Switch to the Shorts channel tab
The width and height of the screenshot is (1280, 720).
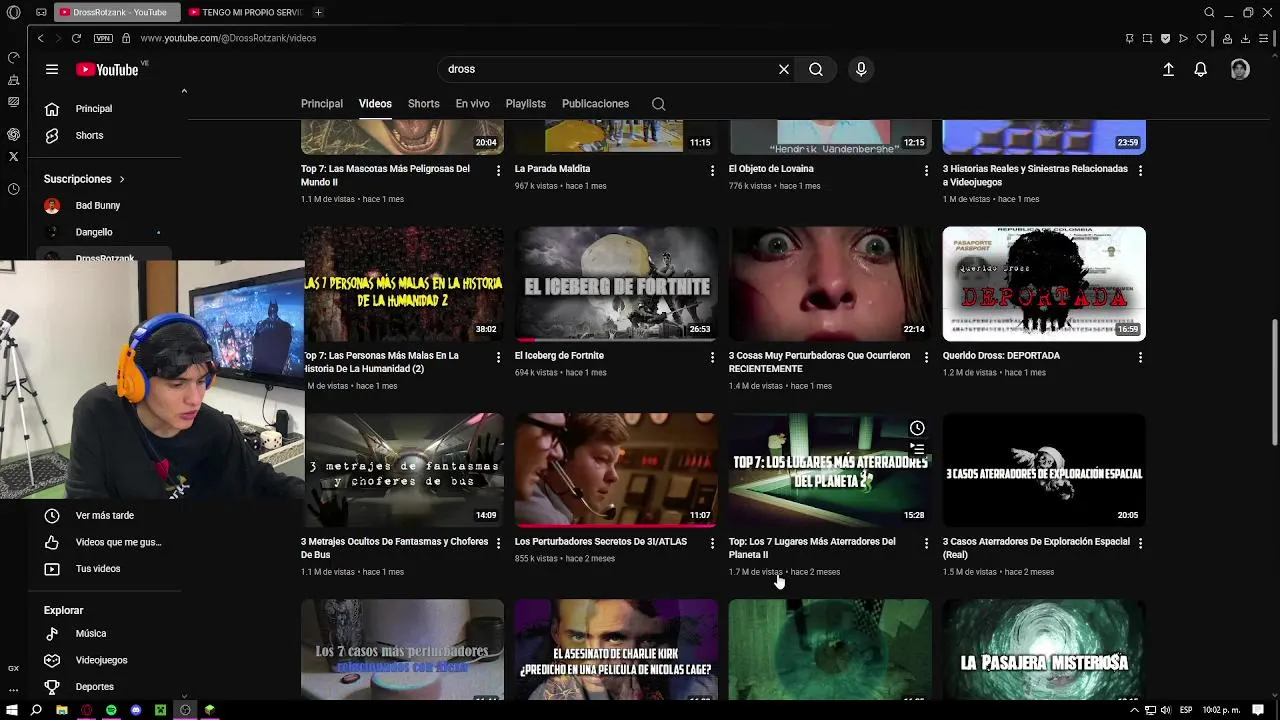point(423,104)
